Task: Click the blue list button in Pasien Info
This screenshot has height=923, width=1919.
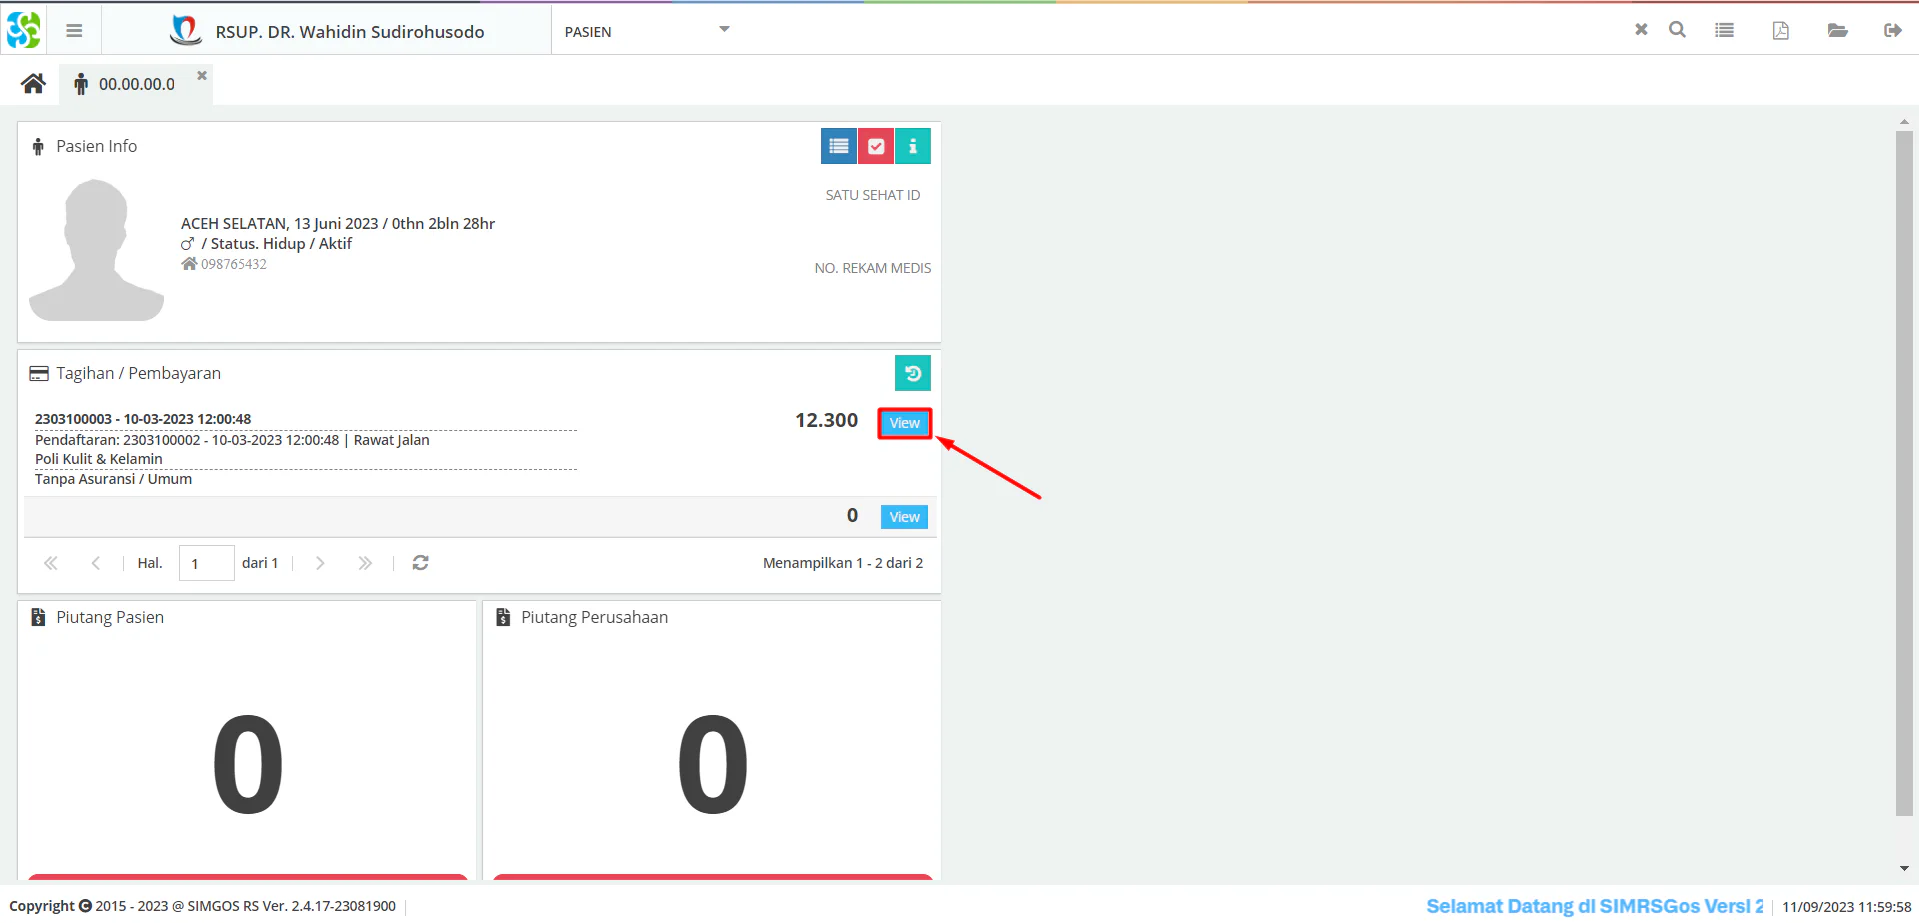Action: pyautogui.click(x=839, y=146)
